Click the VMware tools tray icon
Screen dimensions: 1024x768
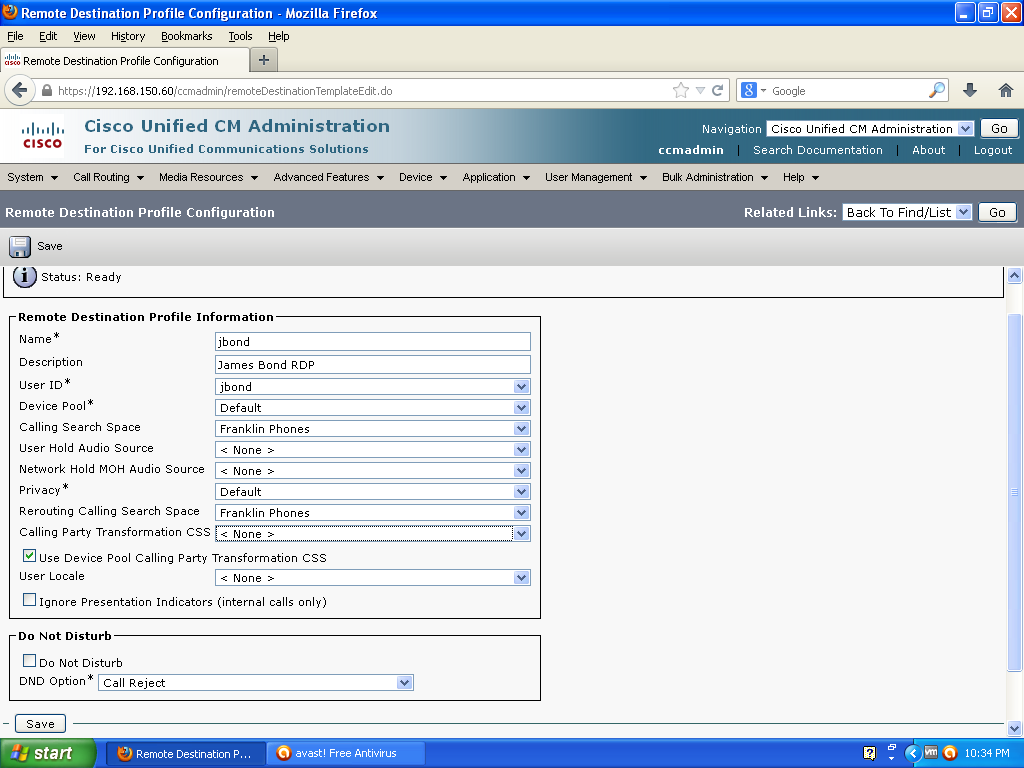point(931,753)
